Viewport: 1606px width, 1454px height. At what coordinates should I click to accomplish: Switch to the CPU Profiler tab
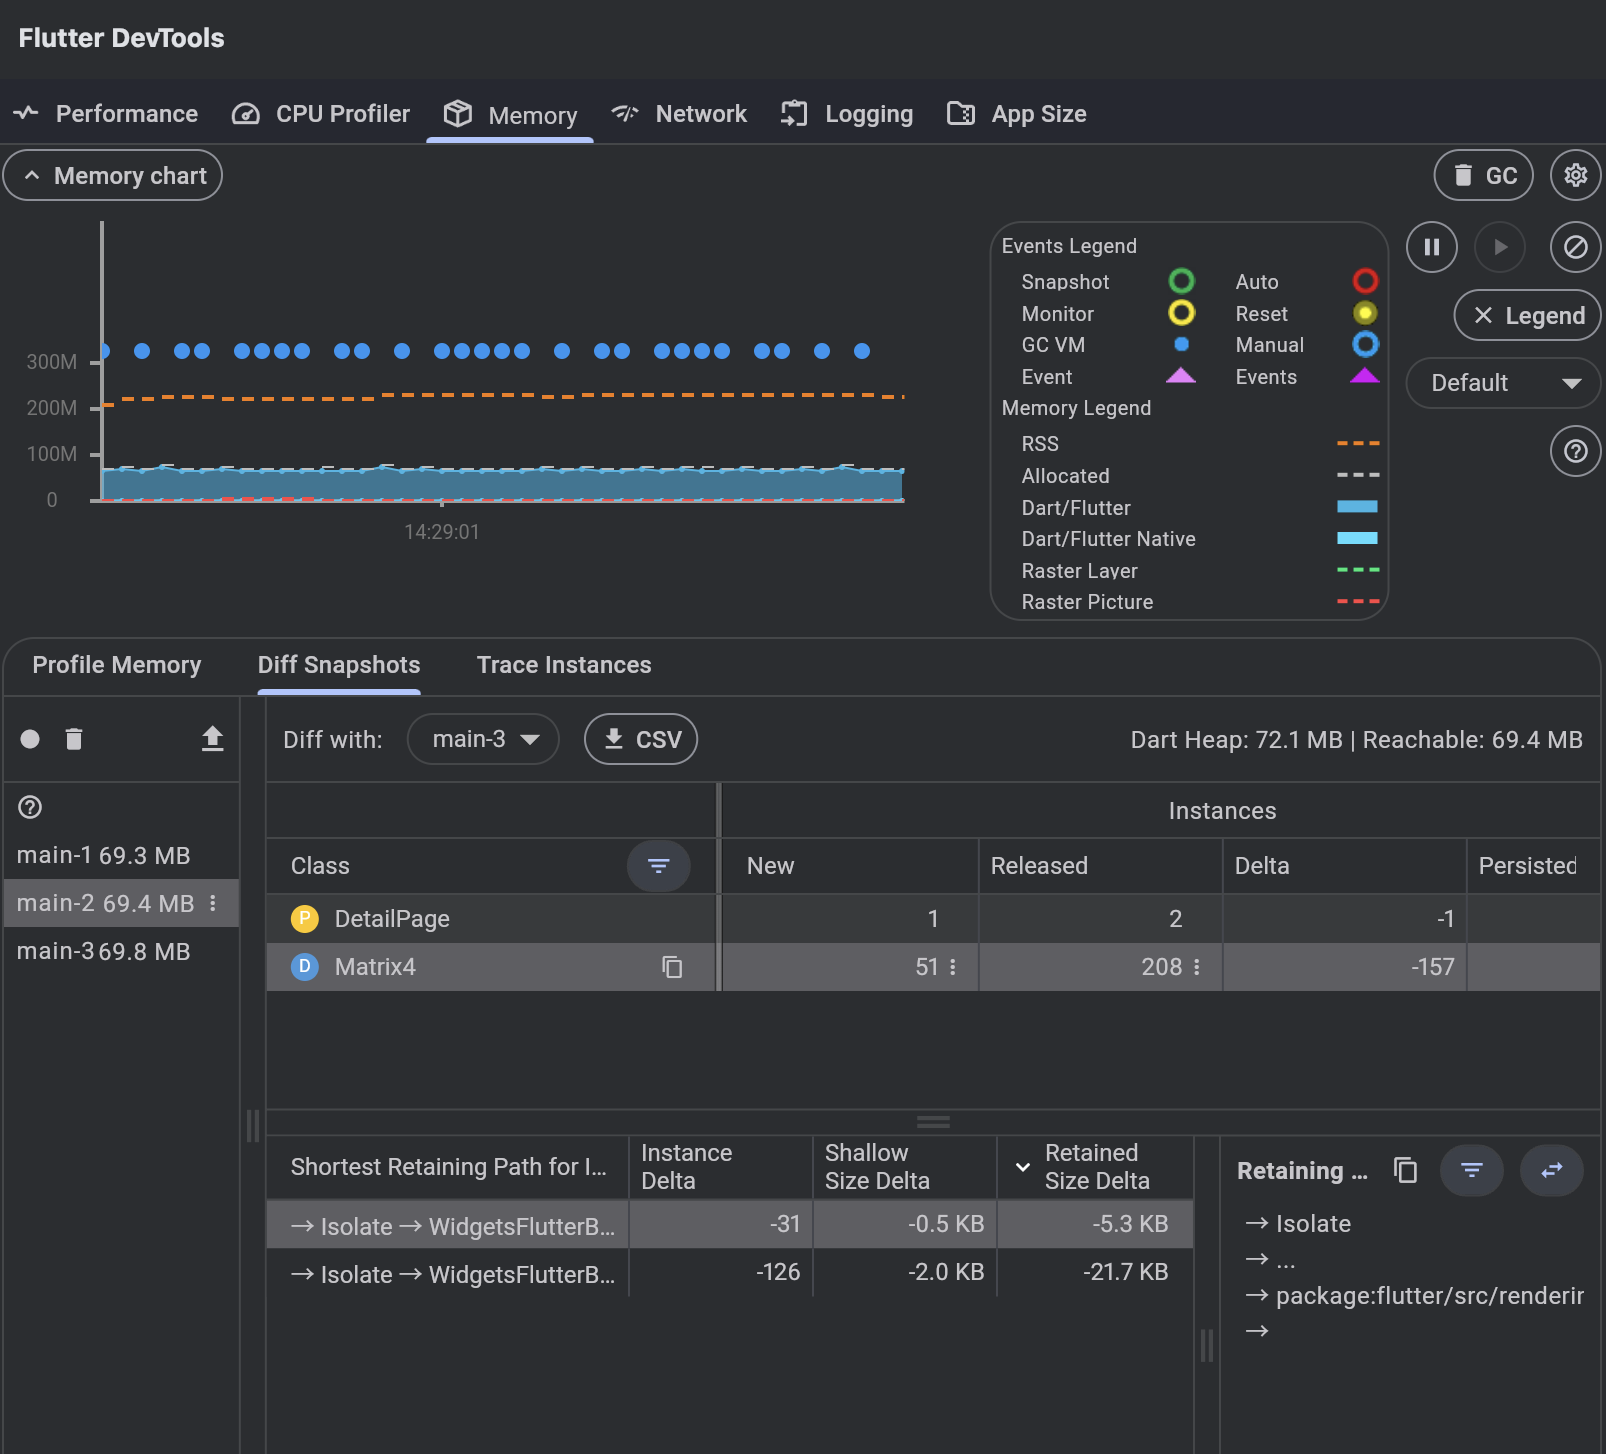tap(321, 114)
